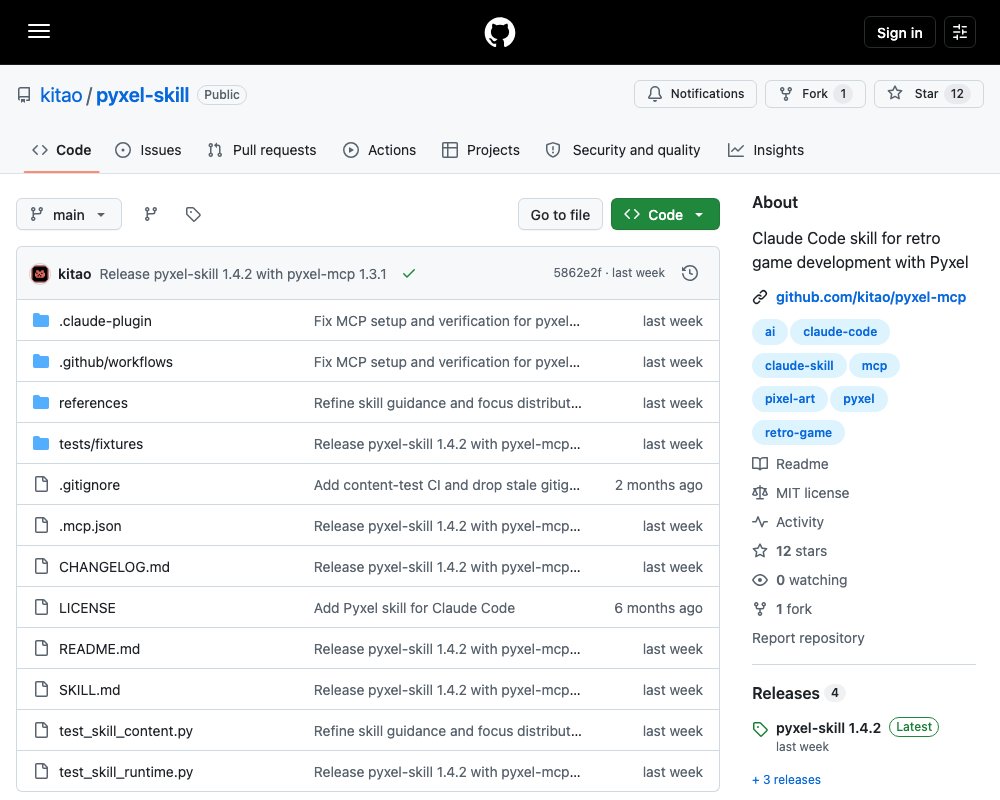The image size is (1000, 800).
Task: Click the file icon next to LICENSE
Action: [41, 607]
